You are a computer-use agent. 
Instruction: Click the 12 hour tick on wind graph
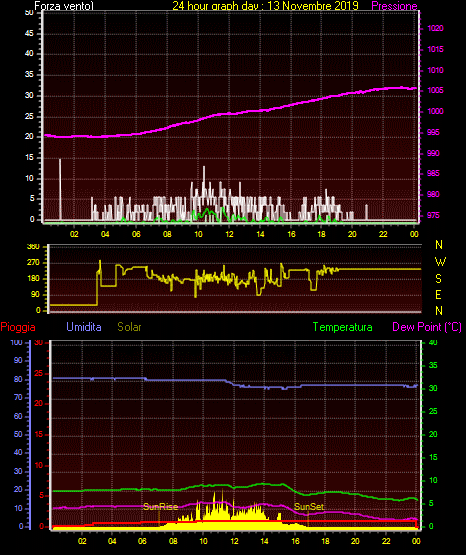coord(229,234)
